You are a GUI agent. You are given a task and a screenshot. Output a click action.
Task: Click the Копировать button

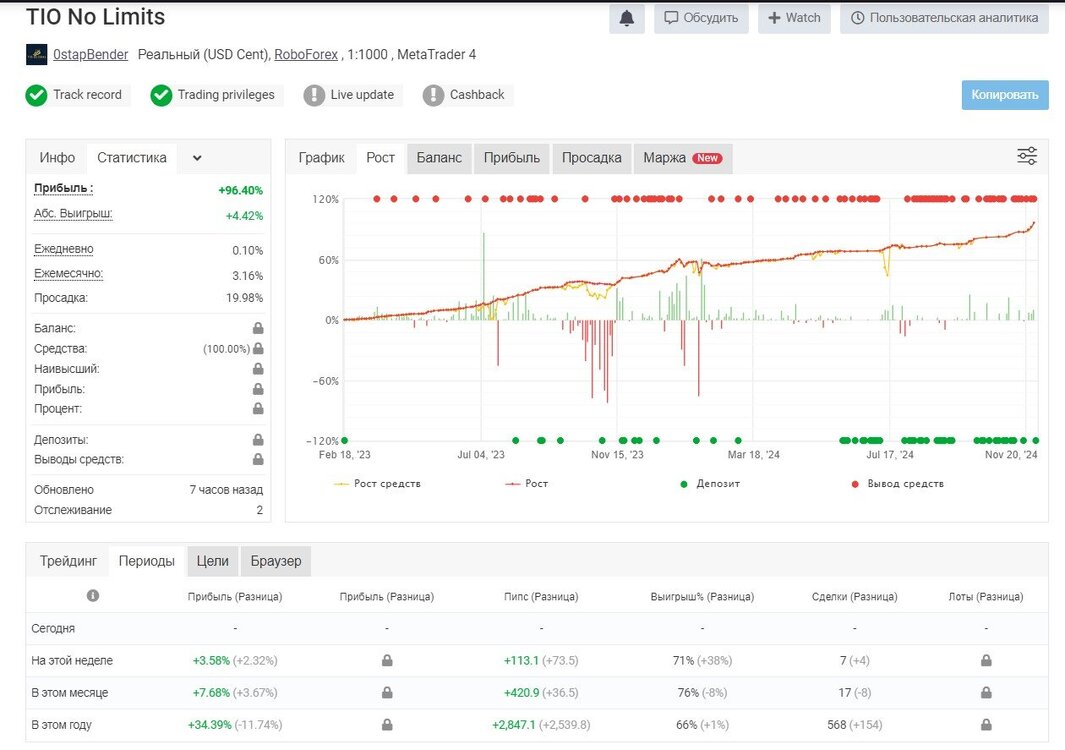point(1005,95)
